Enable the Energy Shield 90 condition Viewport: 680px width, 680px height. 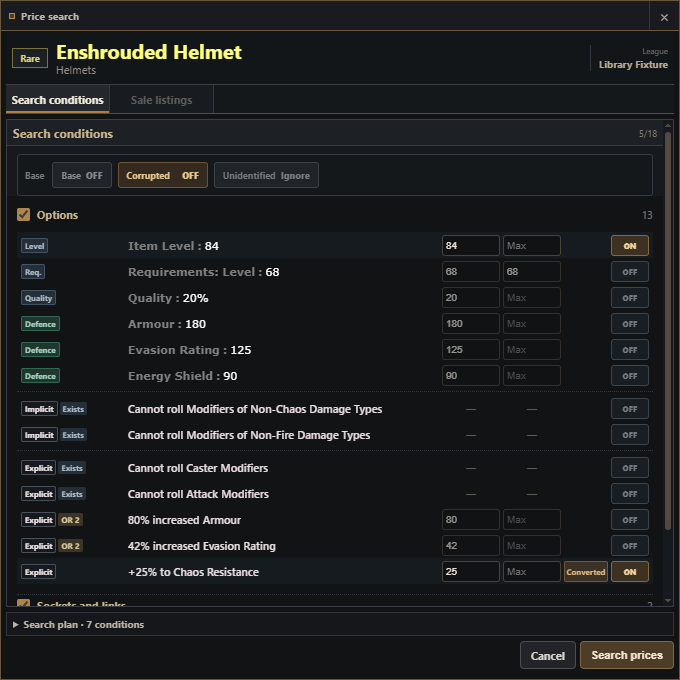630,376
